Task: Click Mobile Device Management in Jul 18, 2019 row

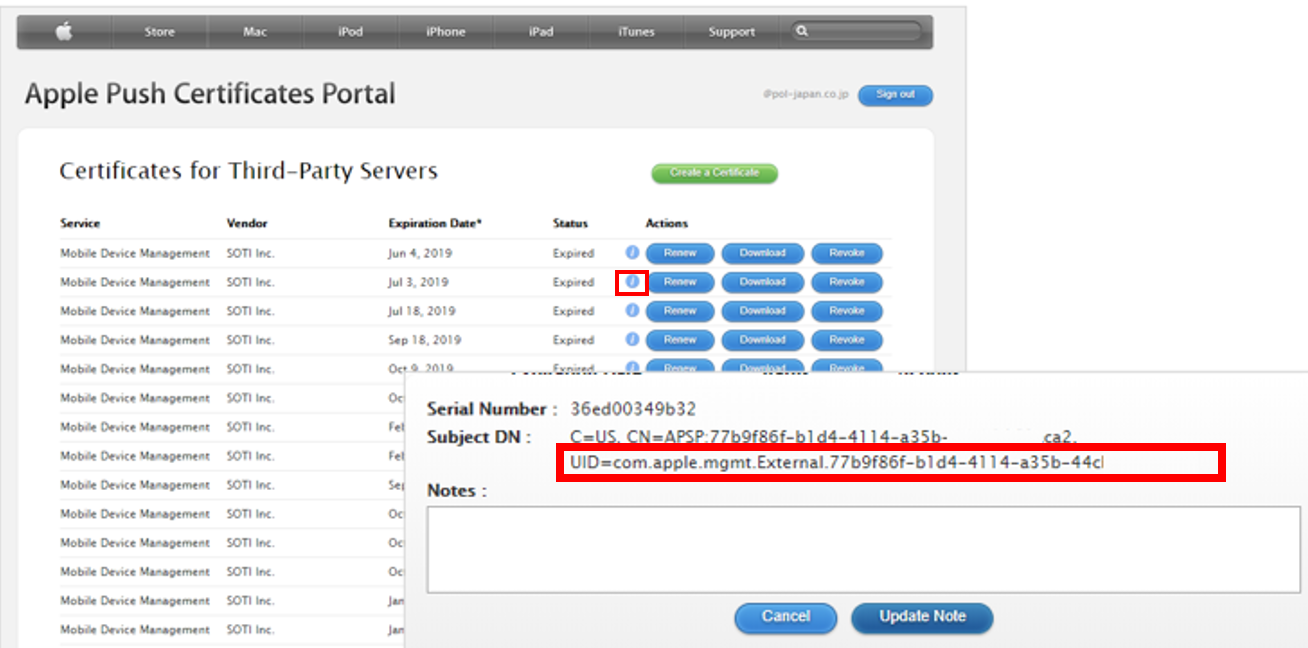Action: (135, 311)
